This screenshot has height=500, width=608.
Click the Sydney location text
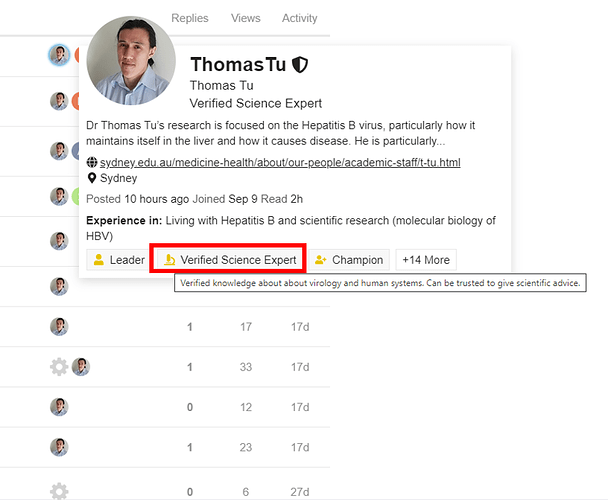click(119, 178)
